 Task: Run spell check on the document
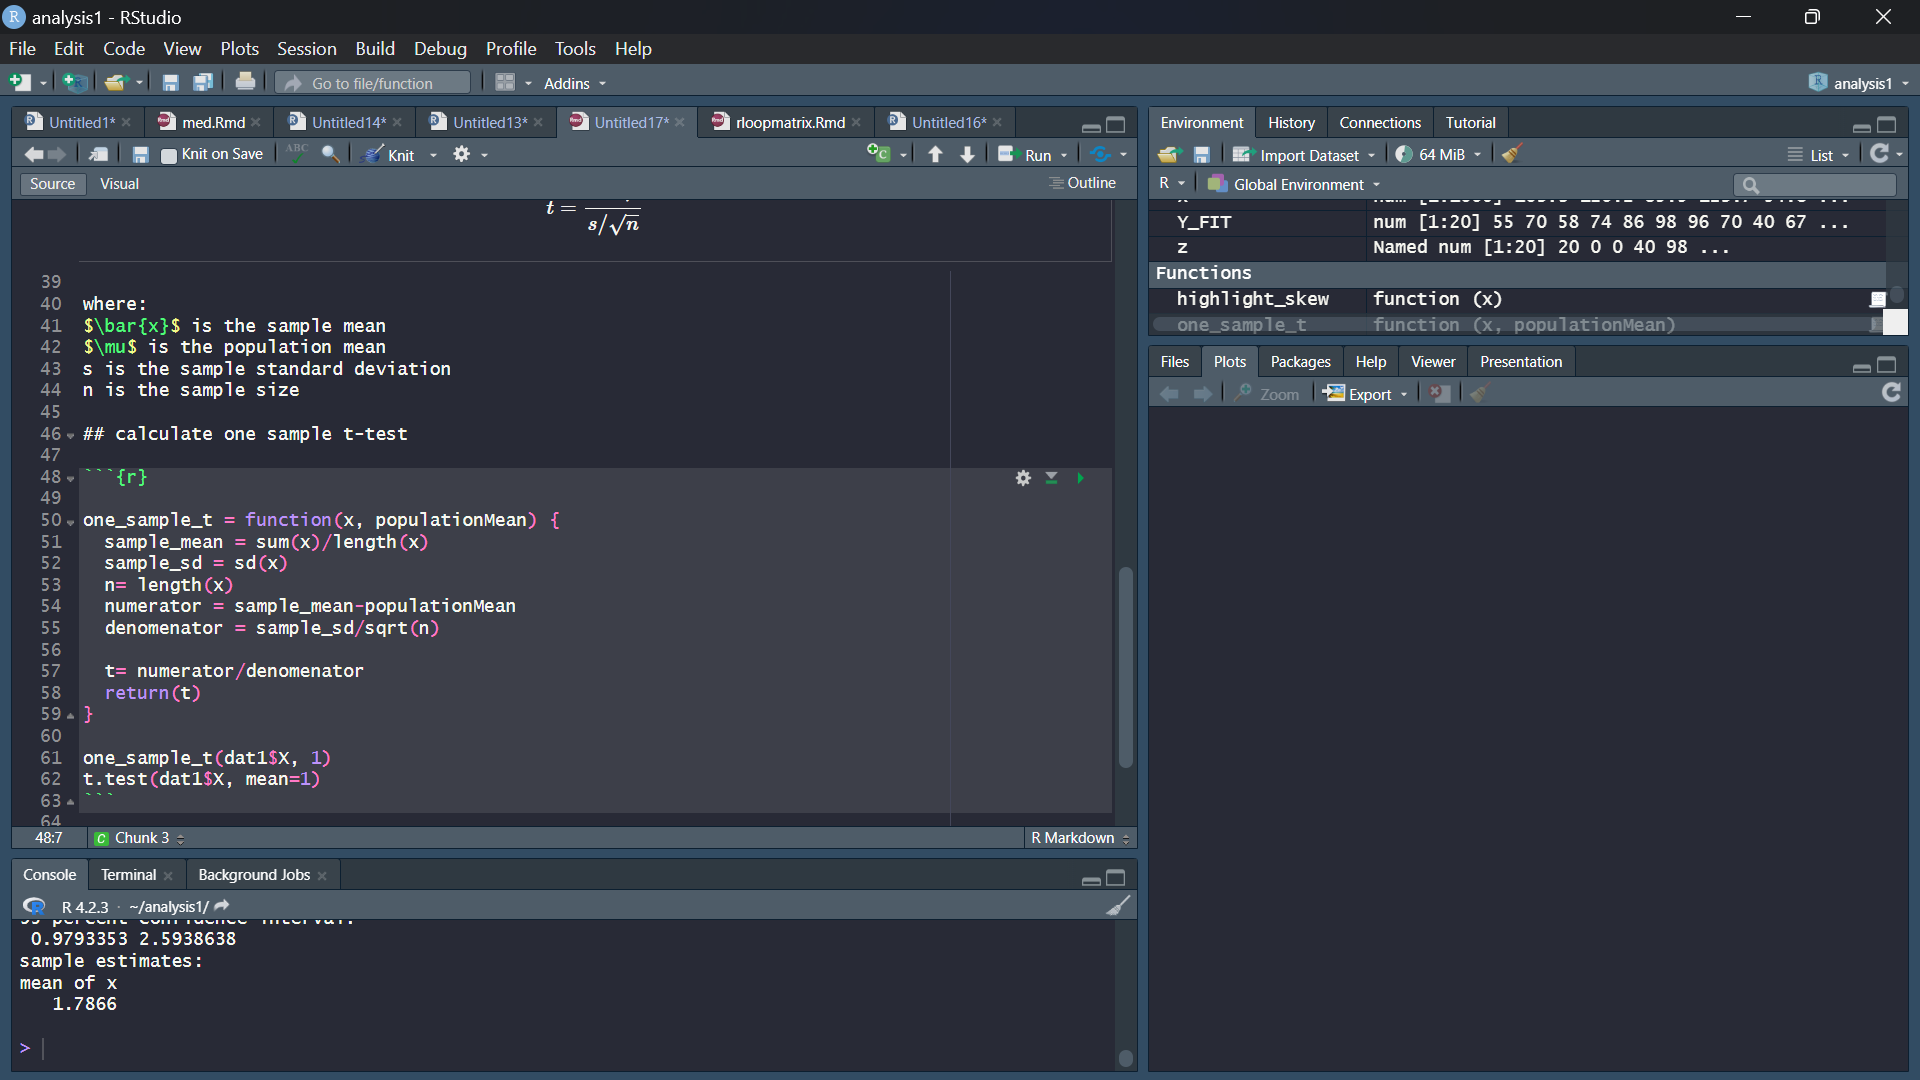coord(297,154)
